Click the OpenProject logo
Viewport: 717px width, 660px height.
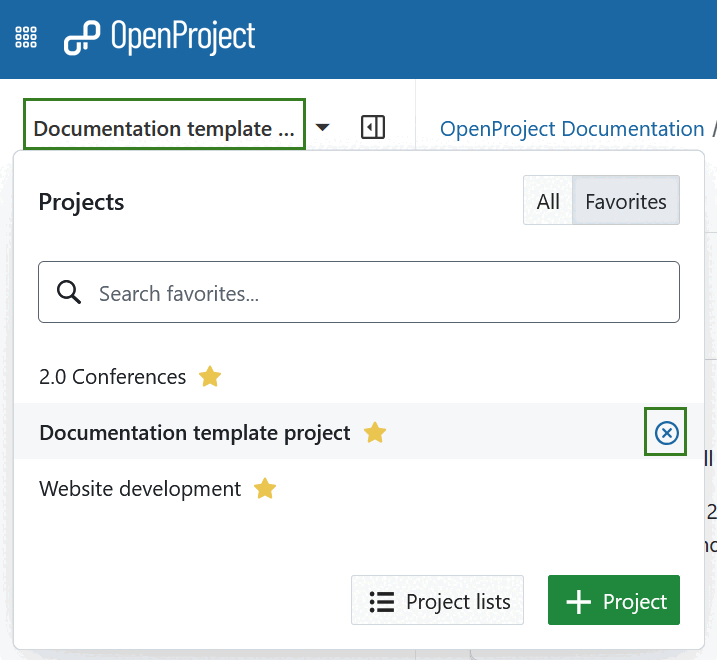tap(160, 38)
